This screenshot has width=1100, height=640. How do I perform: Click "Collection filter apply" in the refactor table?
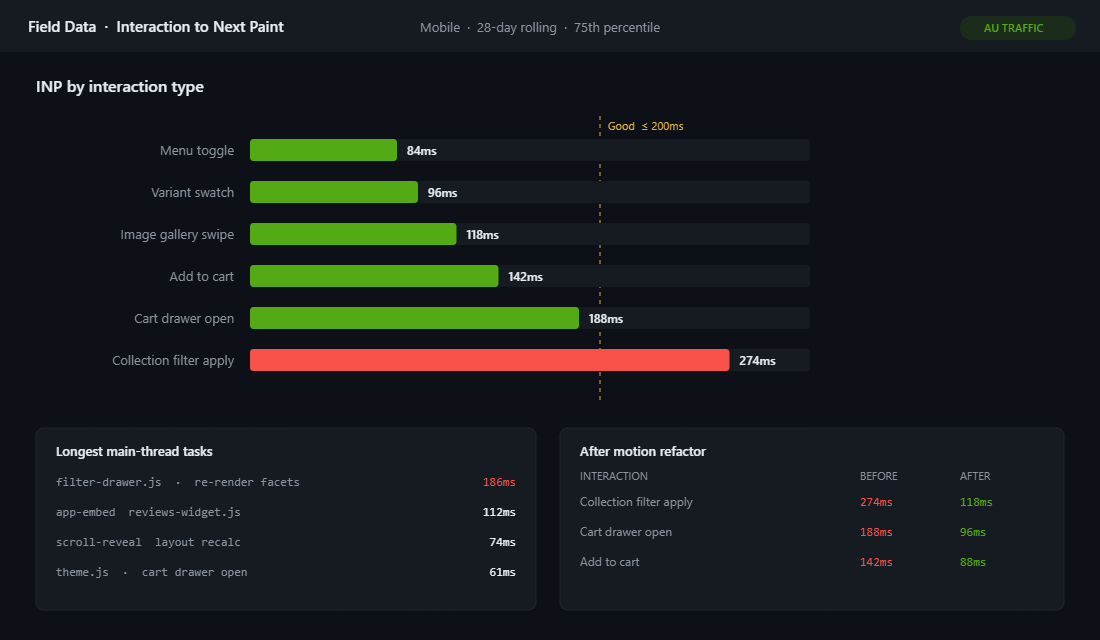click(636, 502)
